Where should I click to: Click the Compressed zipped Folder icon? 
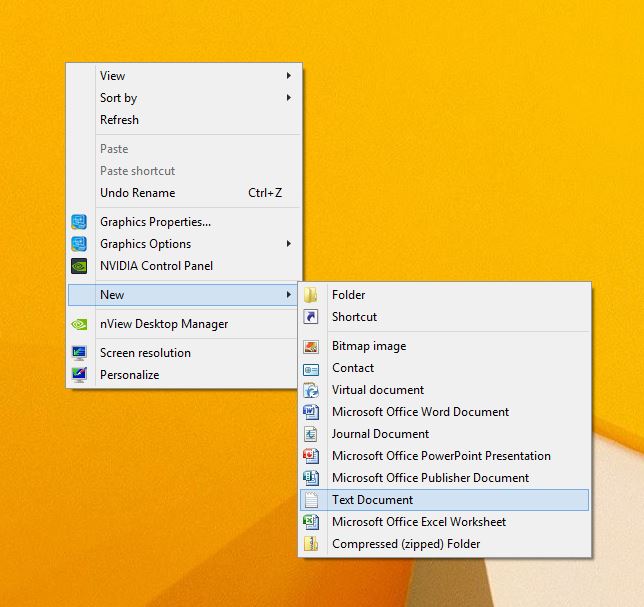tap(311, 544)
